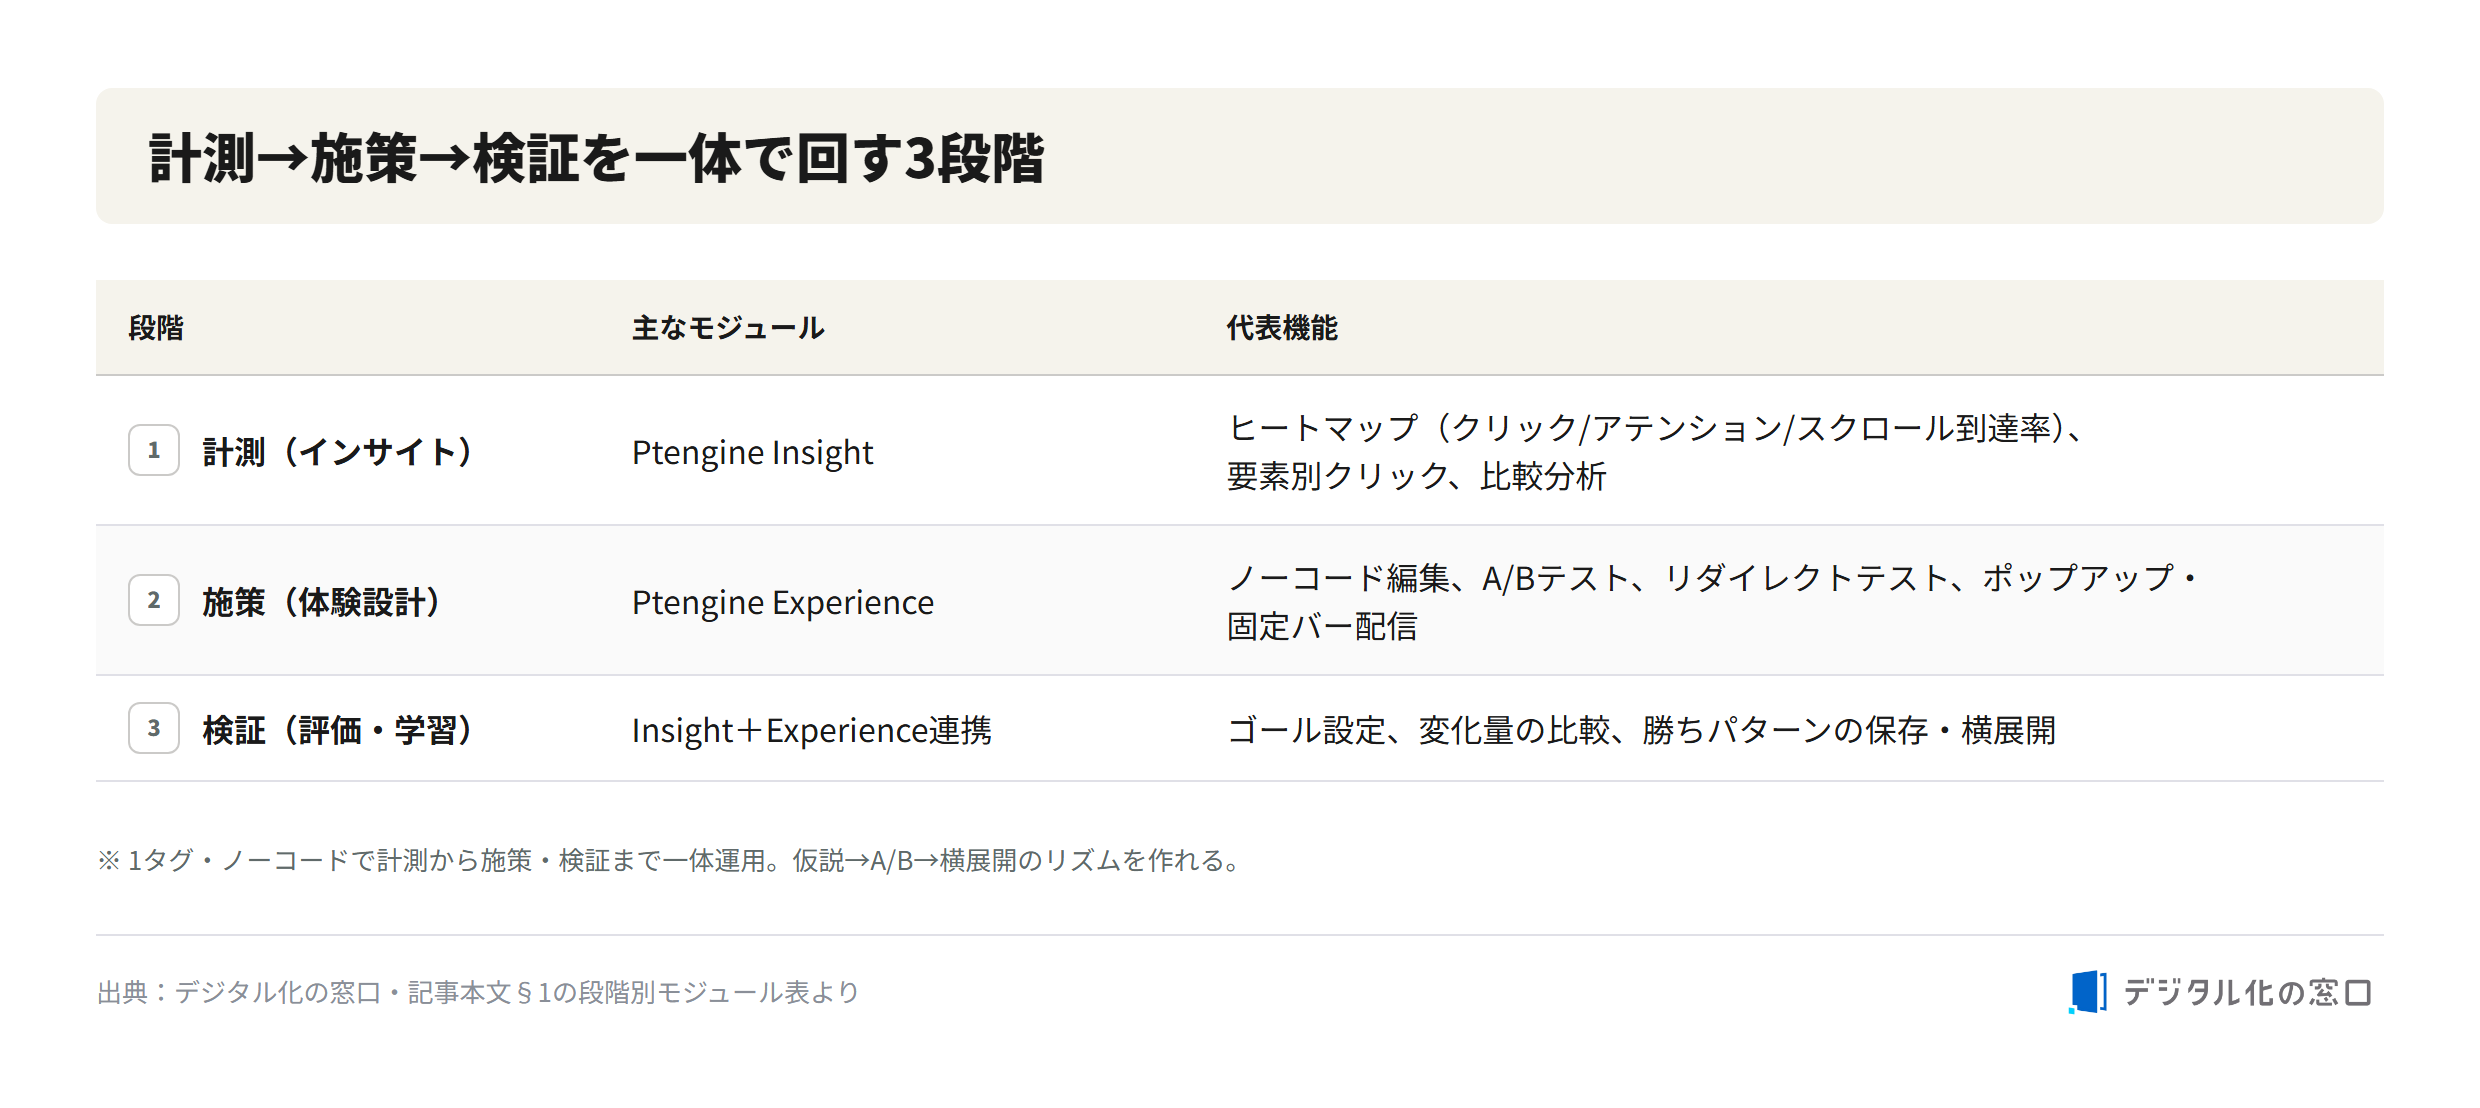This screenshot has width=2480, height=1108.
Task: Click the ノーコード編集、A/Bテスト feature text
Action: [1712, 602]
